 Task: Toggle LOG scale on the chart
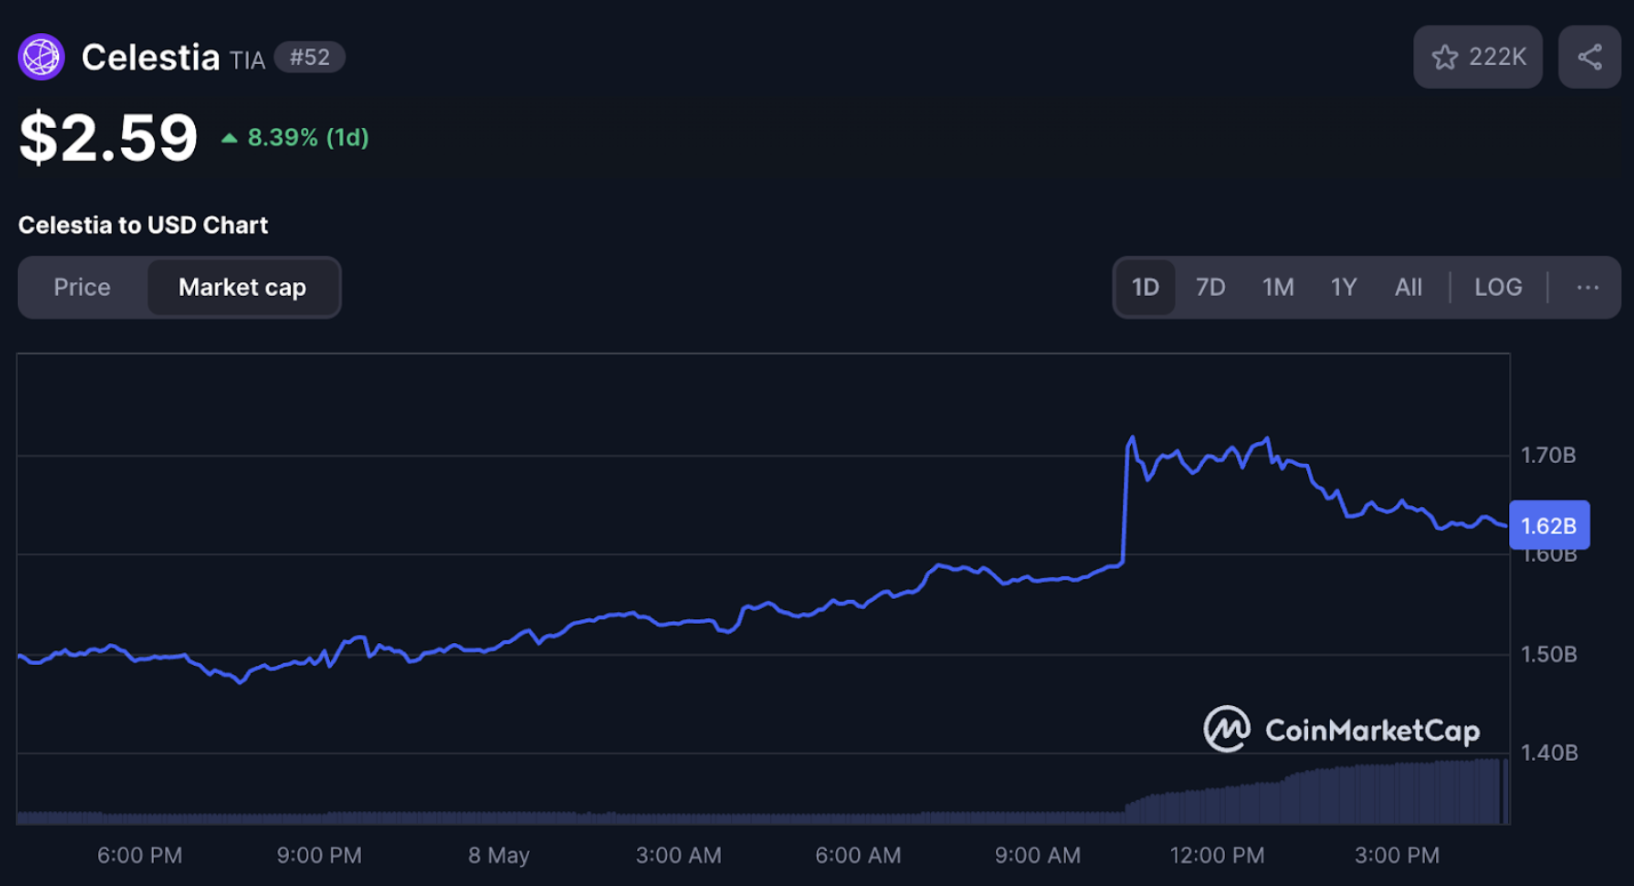tap(1498, 288)
